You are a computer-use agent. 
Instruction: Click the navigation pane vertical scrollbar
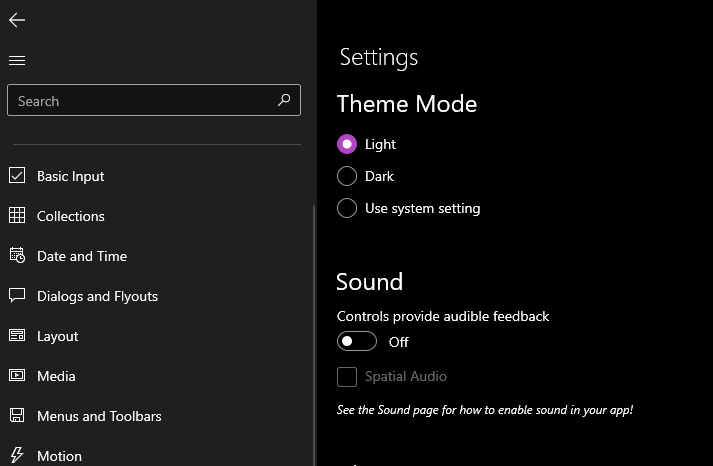coord(314,336)
